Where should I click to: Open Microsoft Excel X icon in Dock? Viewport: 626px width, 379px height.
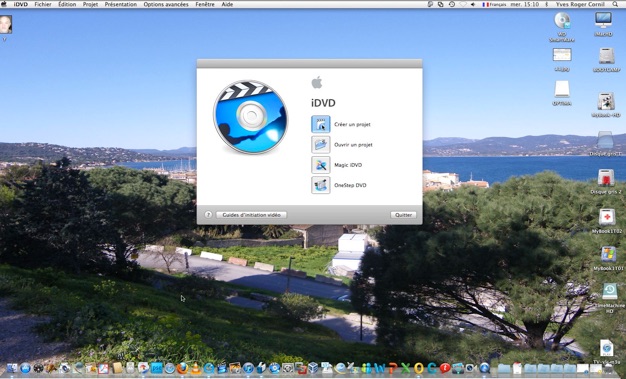(405, 368)
